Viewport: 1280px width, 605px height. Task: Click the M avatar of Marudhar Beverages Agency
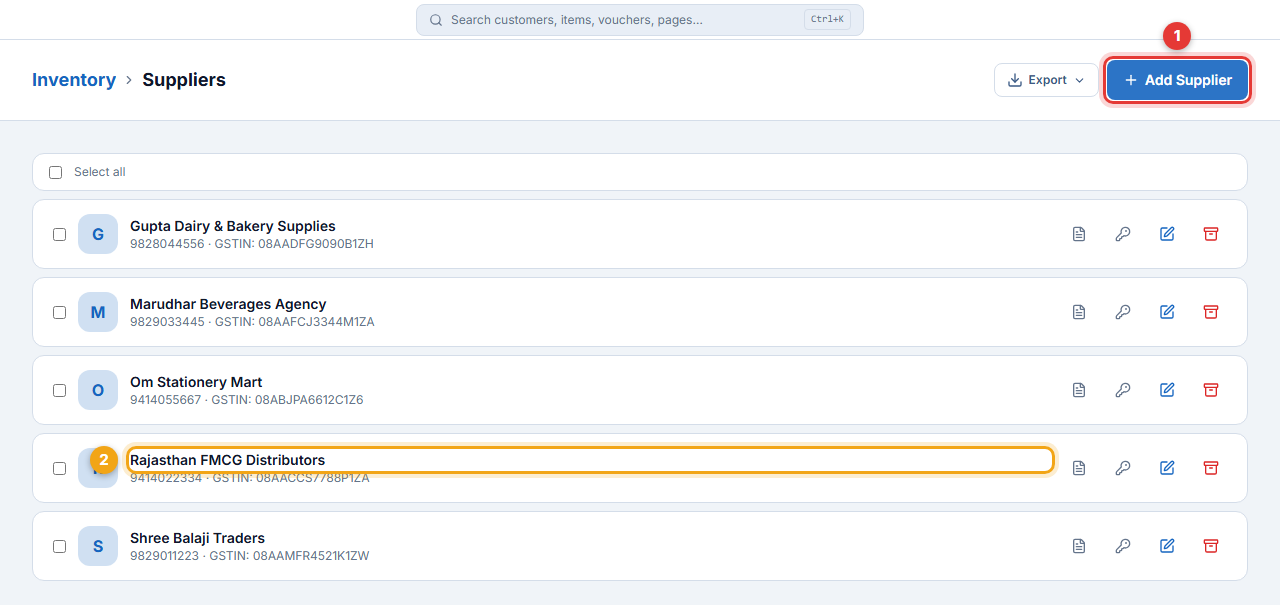(98, 312)
